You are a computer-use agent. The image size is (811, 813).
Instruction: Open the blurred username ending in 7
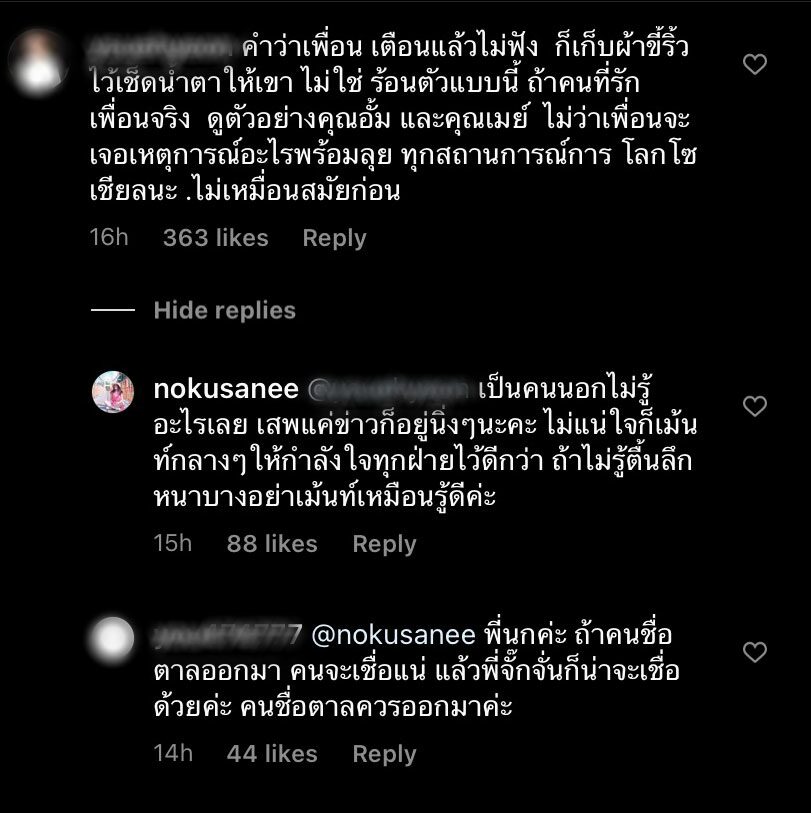point(228,635)
